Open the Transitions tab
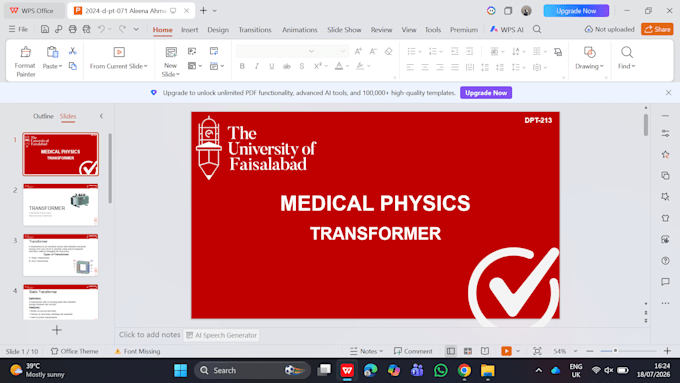Image resolution: width=680 pixels, height=383 pixels. [255, 29]
